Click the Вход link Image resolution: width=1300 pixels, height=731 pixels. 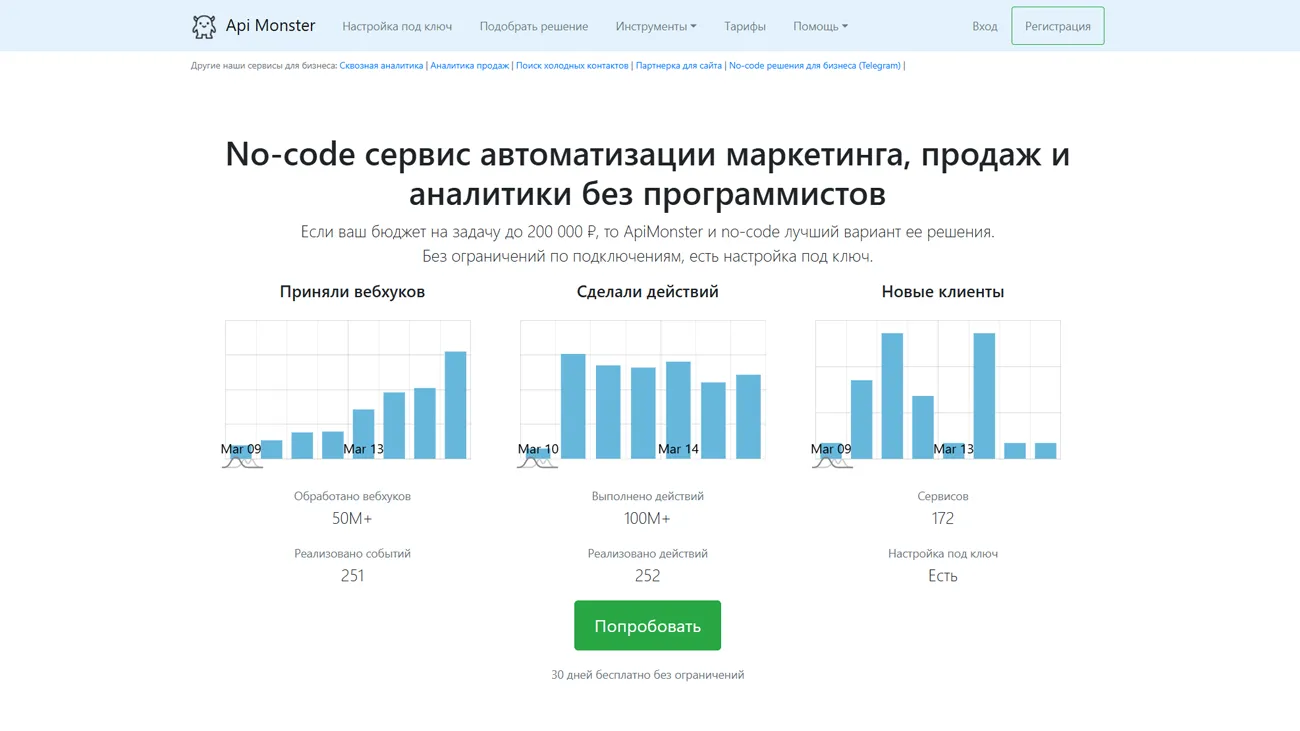point(985,26)
